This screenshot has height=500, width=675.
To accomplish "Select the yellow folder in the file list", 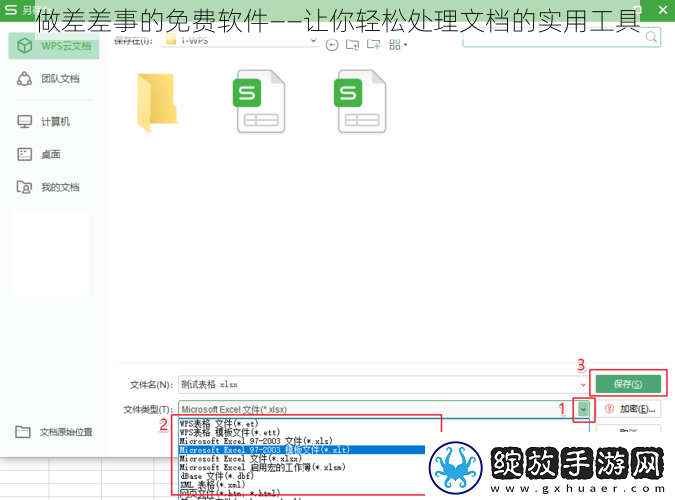I will tap(157, 102).
